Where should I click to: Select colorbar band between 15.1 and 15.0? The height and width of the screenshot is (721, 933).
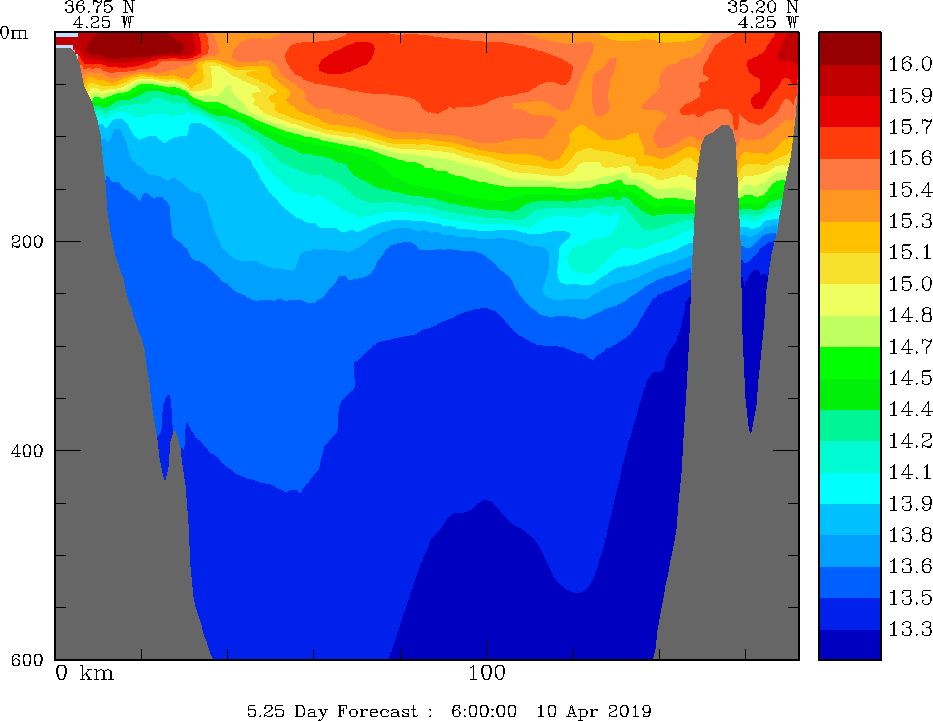[849, 268]
